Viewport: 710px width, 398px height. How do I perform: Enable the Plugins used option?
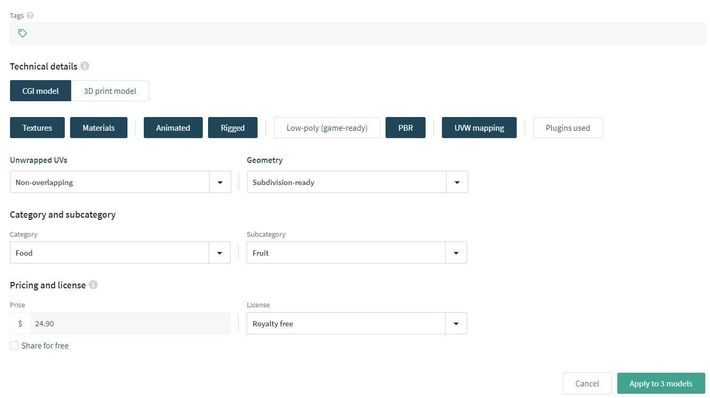pos(568,128)
